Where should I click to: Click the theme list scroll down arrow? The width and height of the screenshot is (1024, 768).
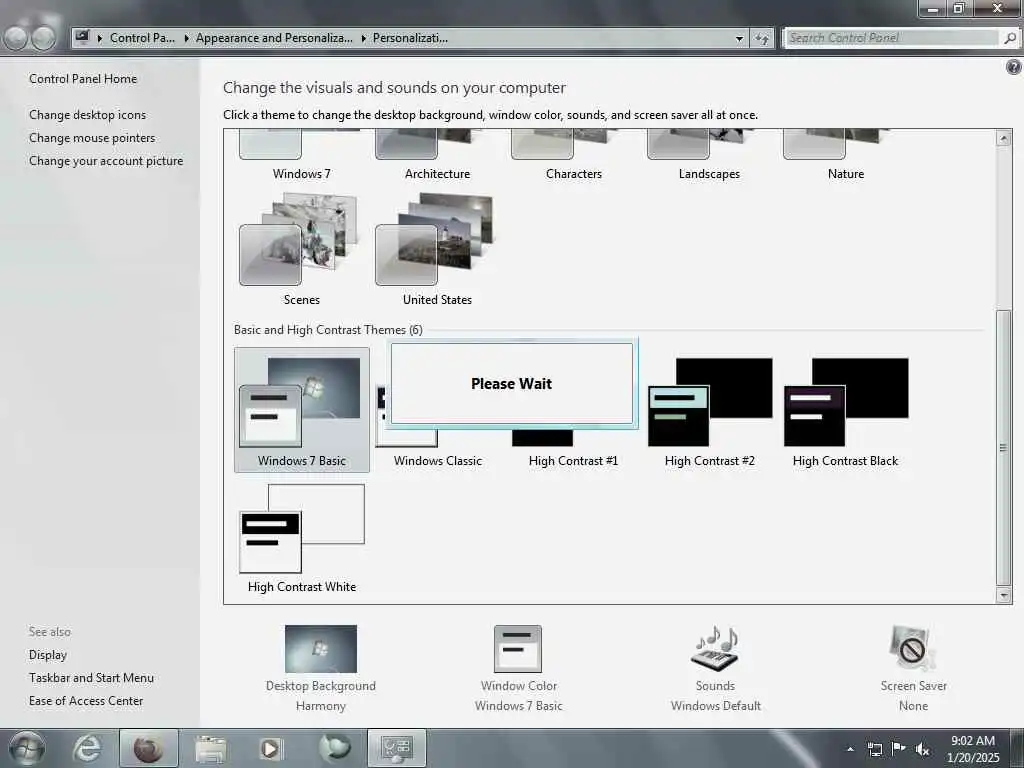pyautogui.click(x=1004, y=595)
